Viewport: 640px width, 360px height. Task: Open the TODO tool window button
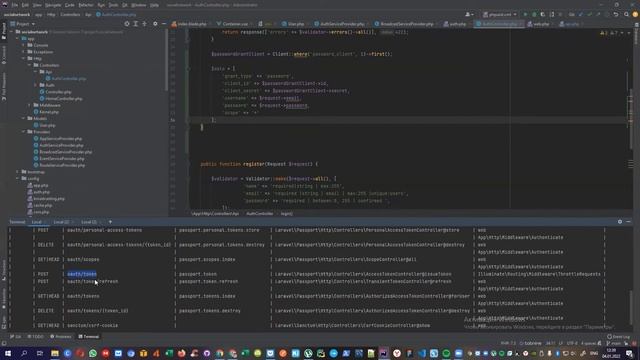36,337
